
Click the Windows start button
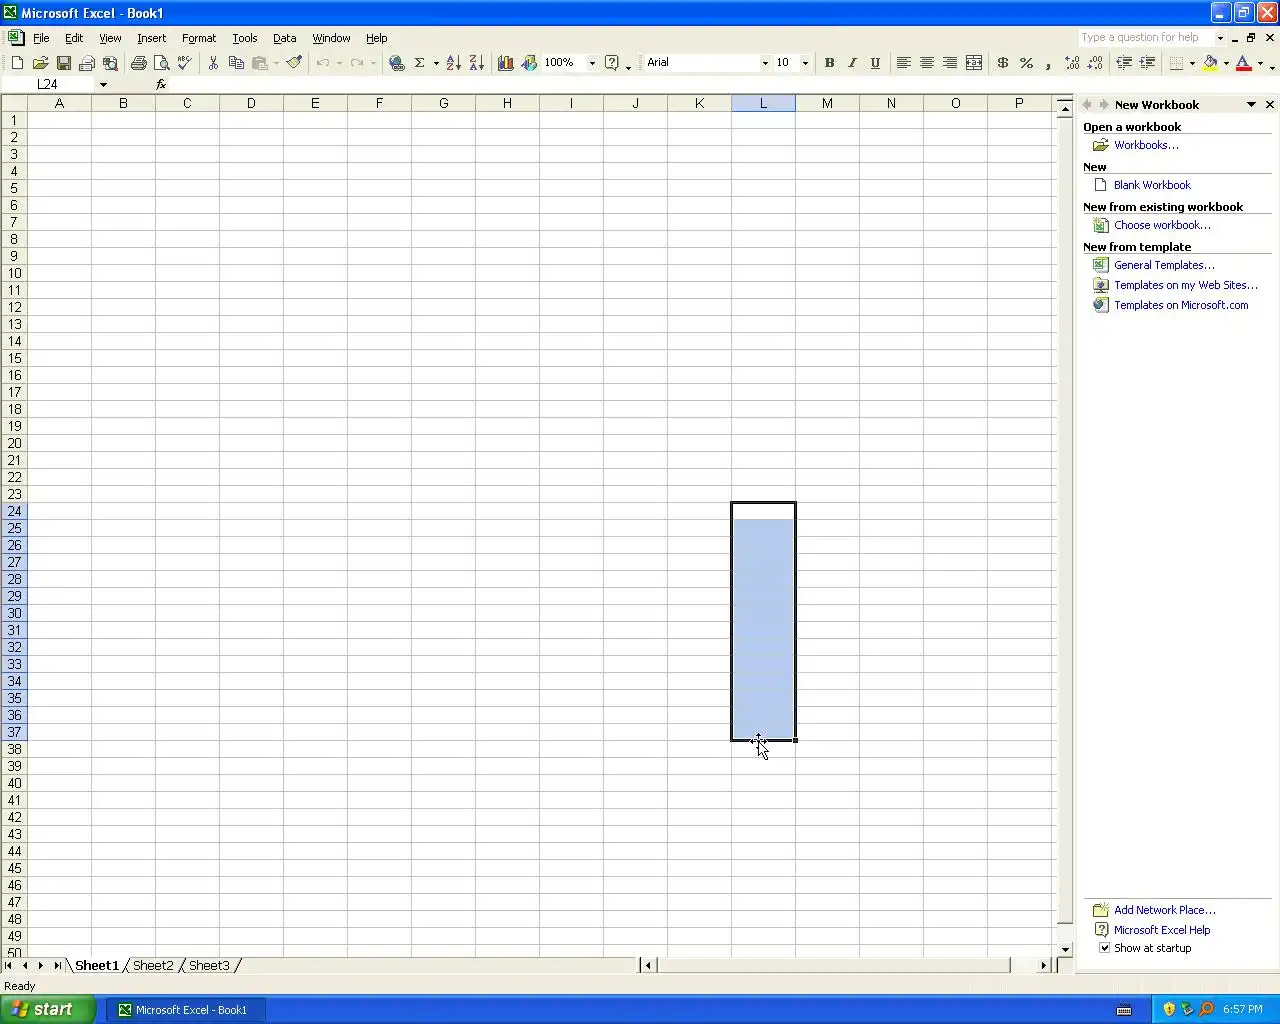click(x=48, y=1009)
